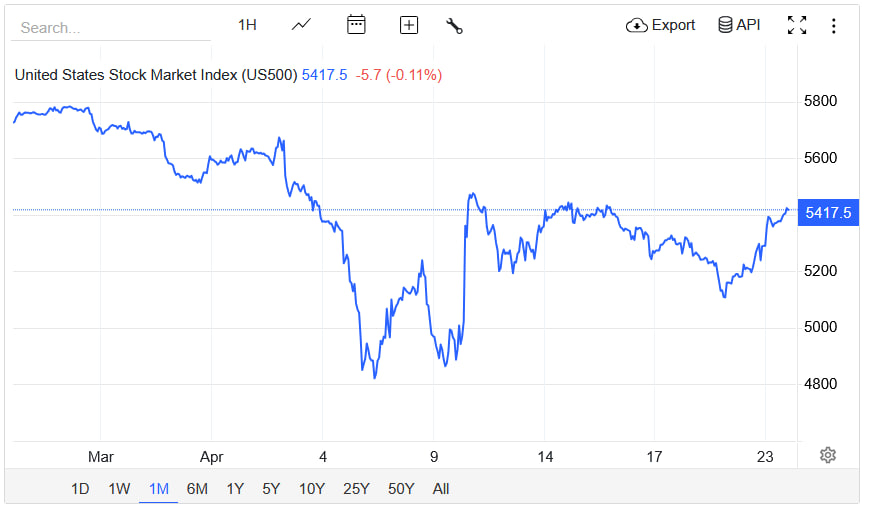Select the 1W time range
This screenshot has height=519, width=871.
119,489
